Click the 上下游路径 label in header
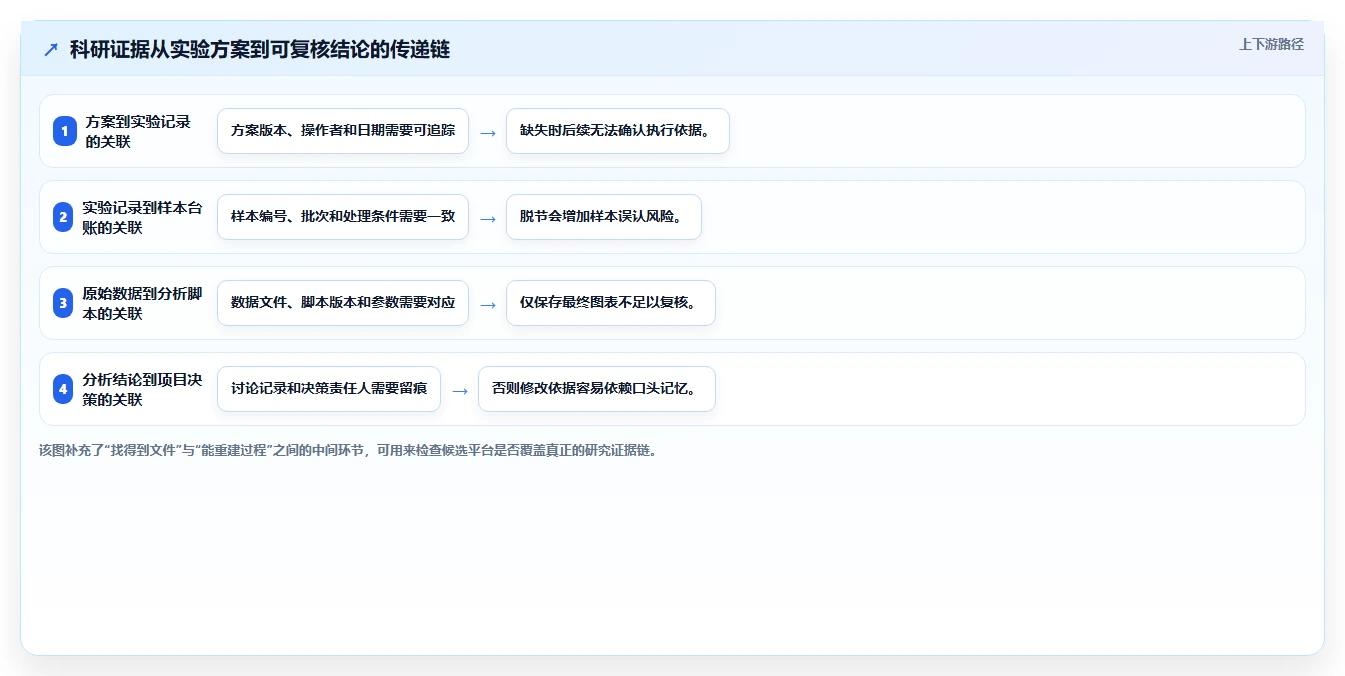Viewport: 1345px width, 676px height. [1271, 44]
